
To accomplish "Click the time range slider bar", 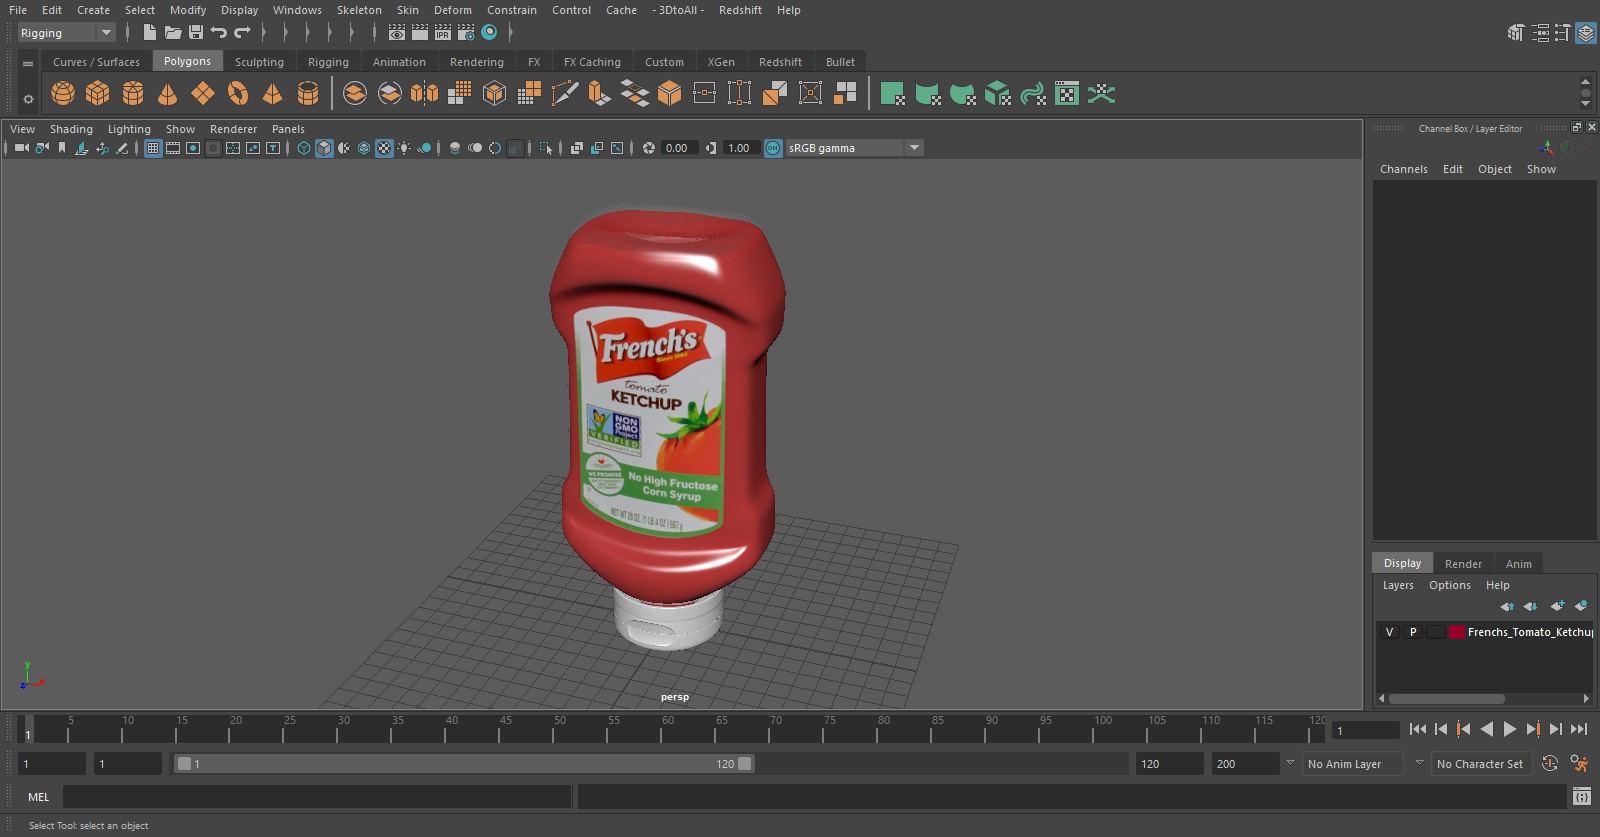I will pyautogui.click(x=465, y=764).
